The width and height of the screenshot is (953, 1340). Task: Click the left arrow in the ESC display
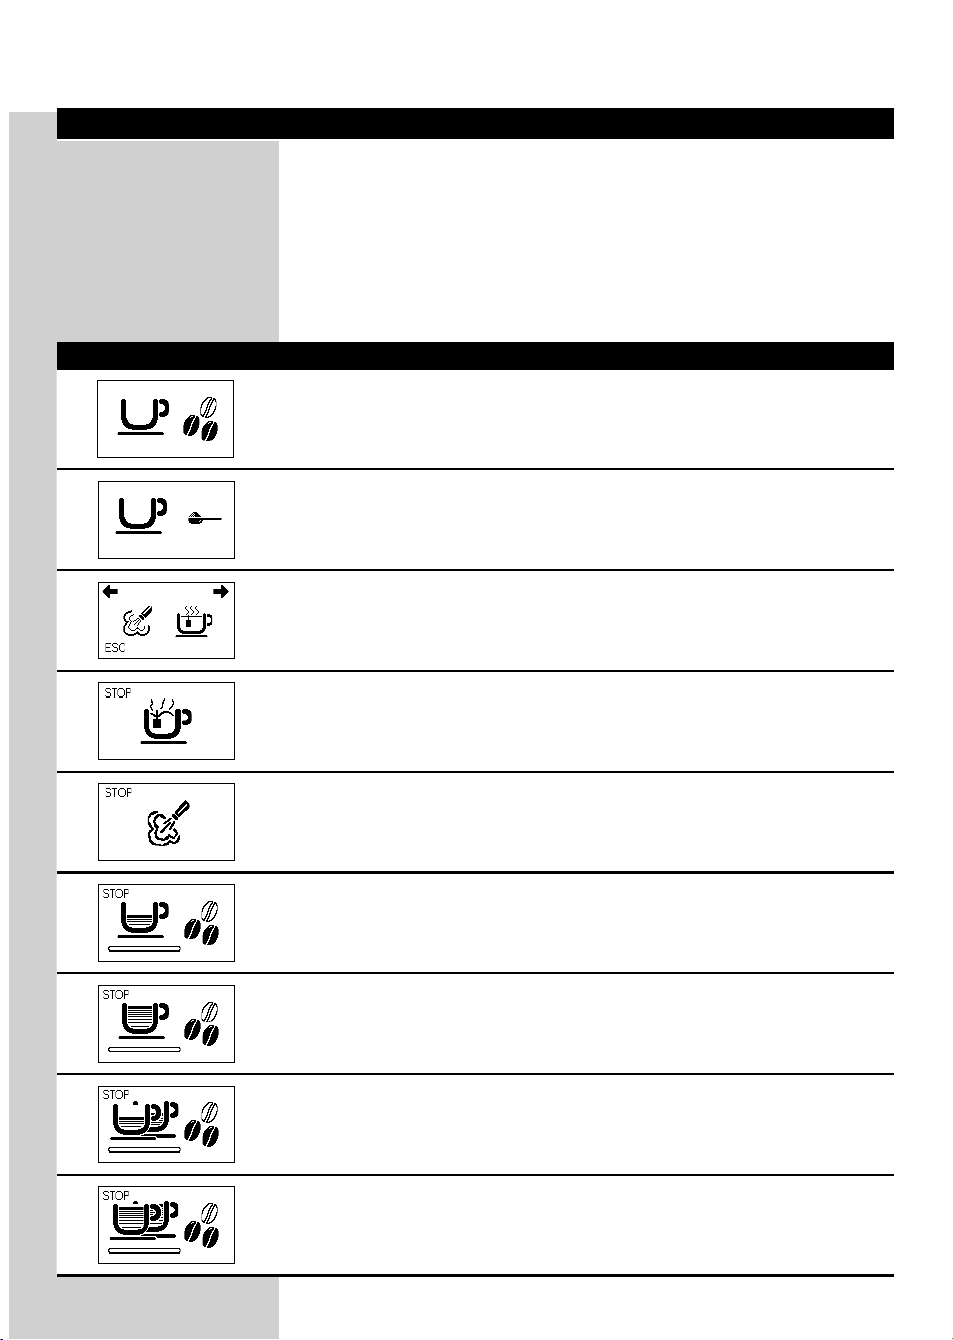pyautogui.click(x=110, y=592)
